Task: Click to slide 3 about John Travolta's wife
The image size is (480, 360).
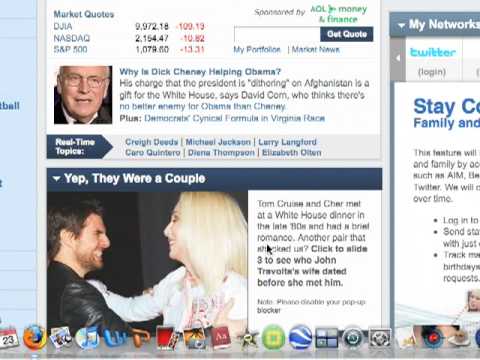Action: 312,266
